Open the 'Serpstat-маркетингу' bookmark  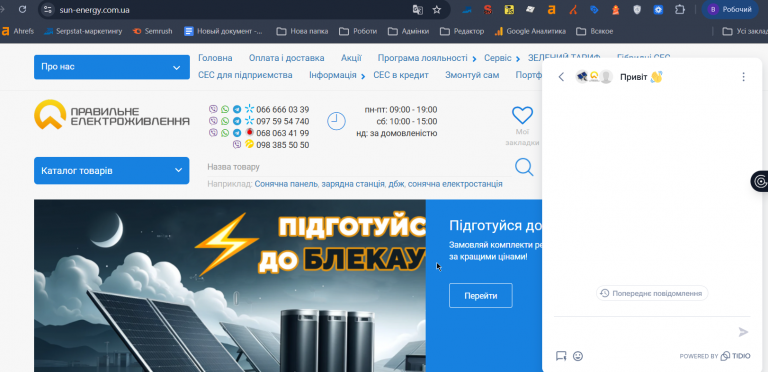click(83, 31)
